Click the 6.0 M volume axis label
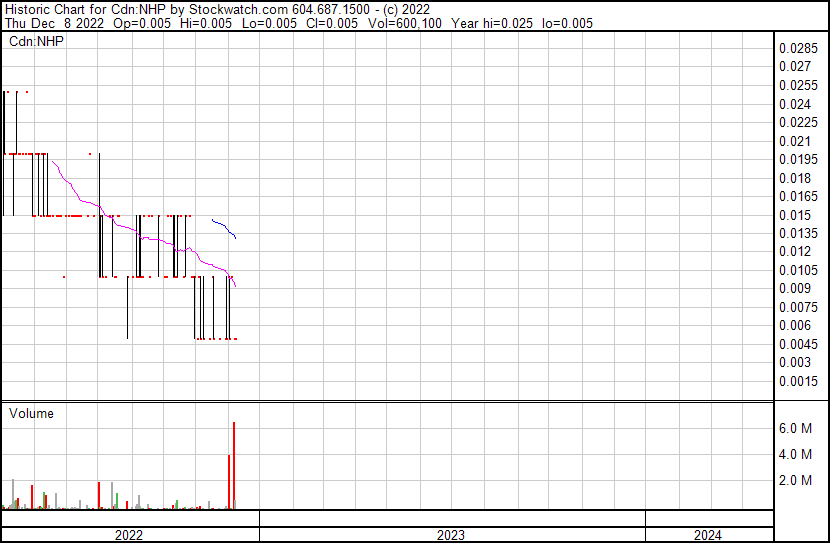The image size is (830, 543). [795, 428]
